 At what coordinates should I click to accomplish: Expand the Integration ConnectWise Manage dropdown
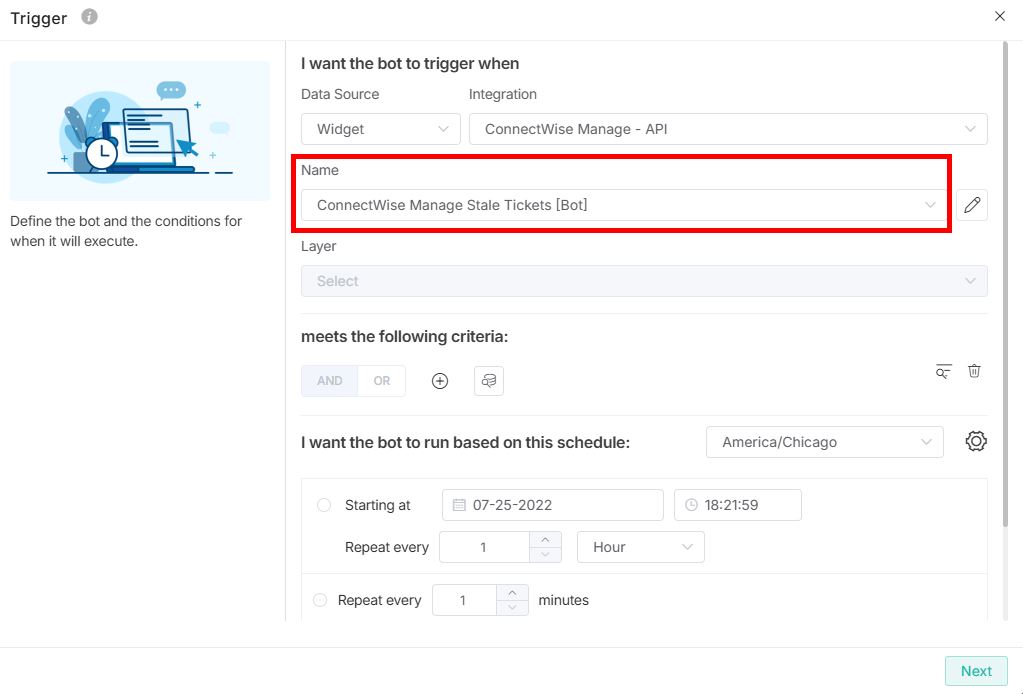(727, 129)
